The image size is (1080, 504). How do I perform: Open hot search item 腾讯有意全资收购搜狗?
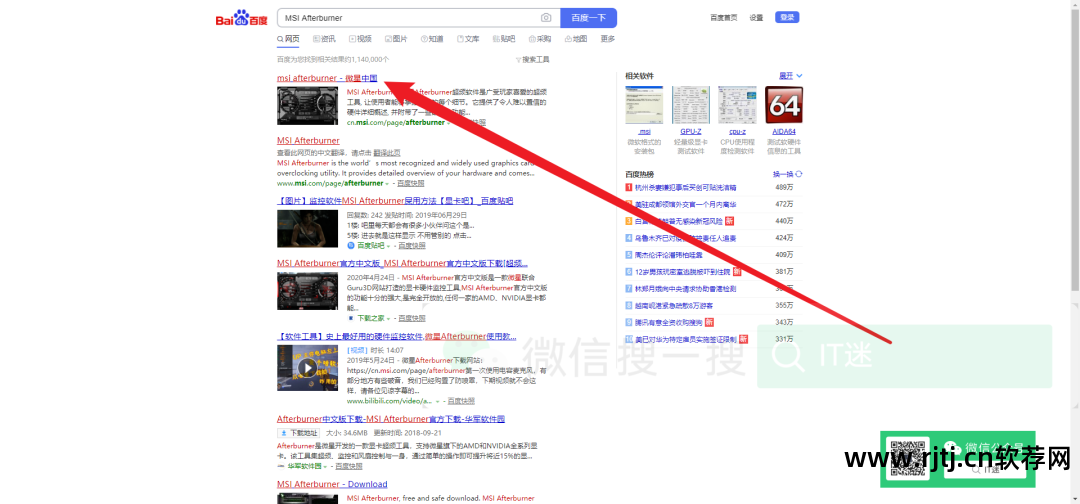(669, 322)
